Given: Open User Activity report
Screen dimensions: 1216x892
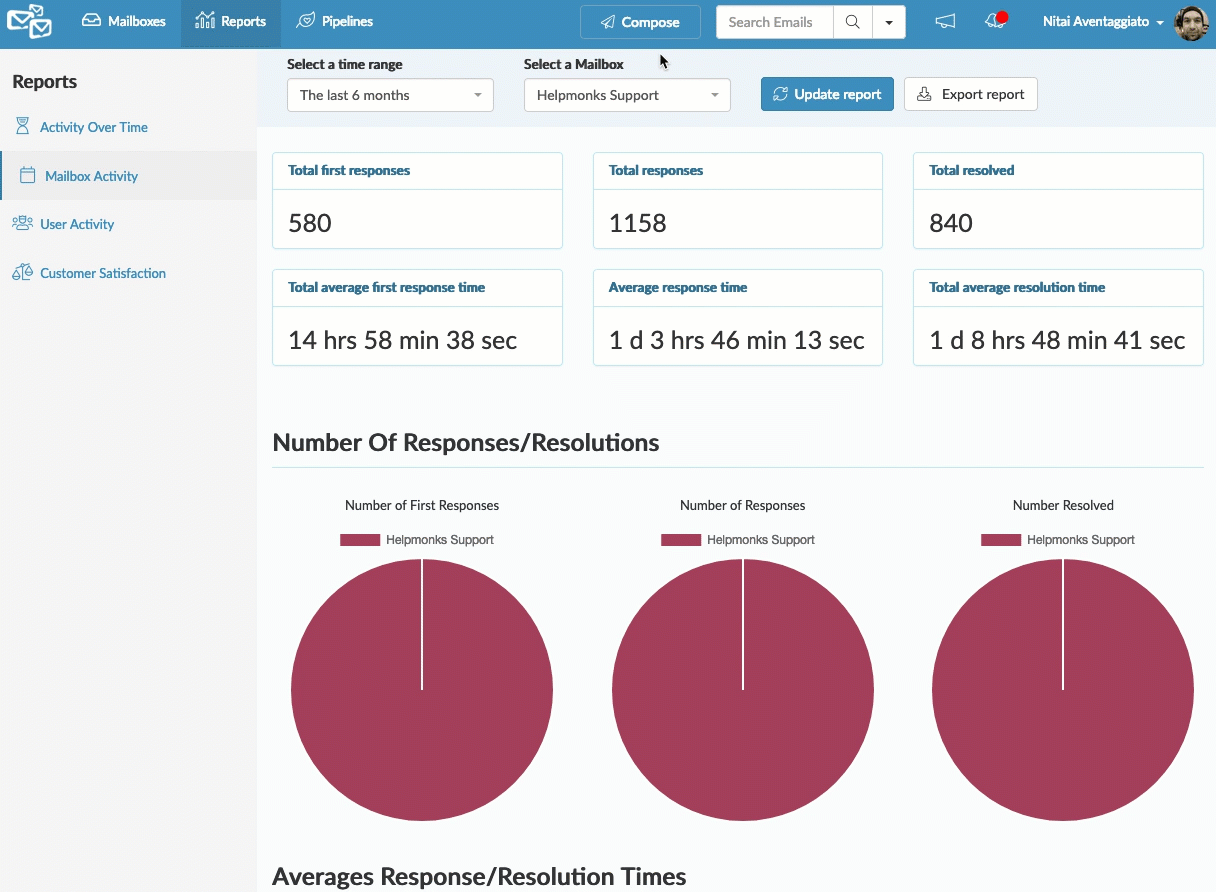Looking at the screenshot, I should (x=77, y=224).
